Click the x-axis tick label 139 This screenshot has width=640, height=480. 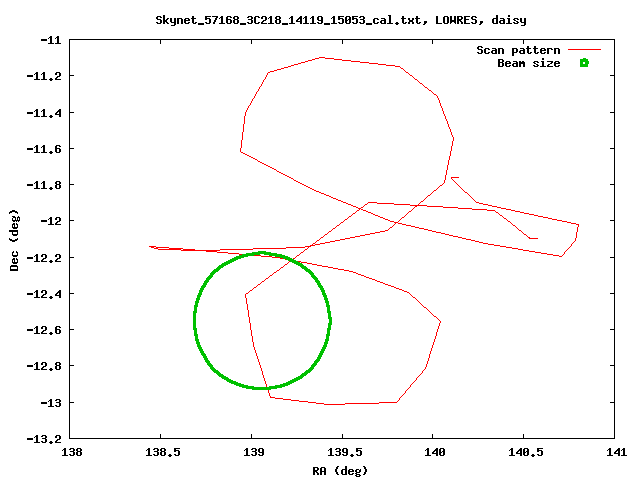click(x=253, y=452)
